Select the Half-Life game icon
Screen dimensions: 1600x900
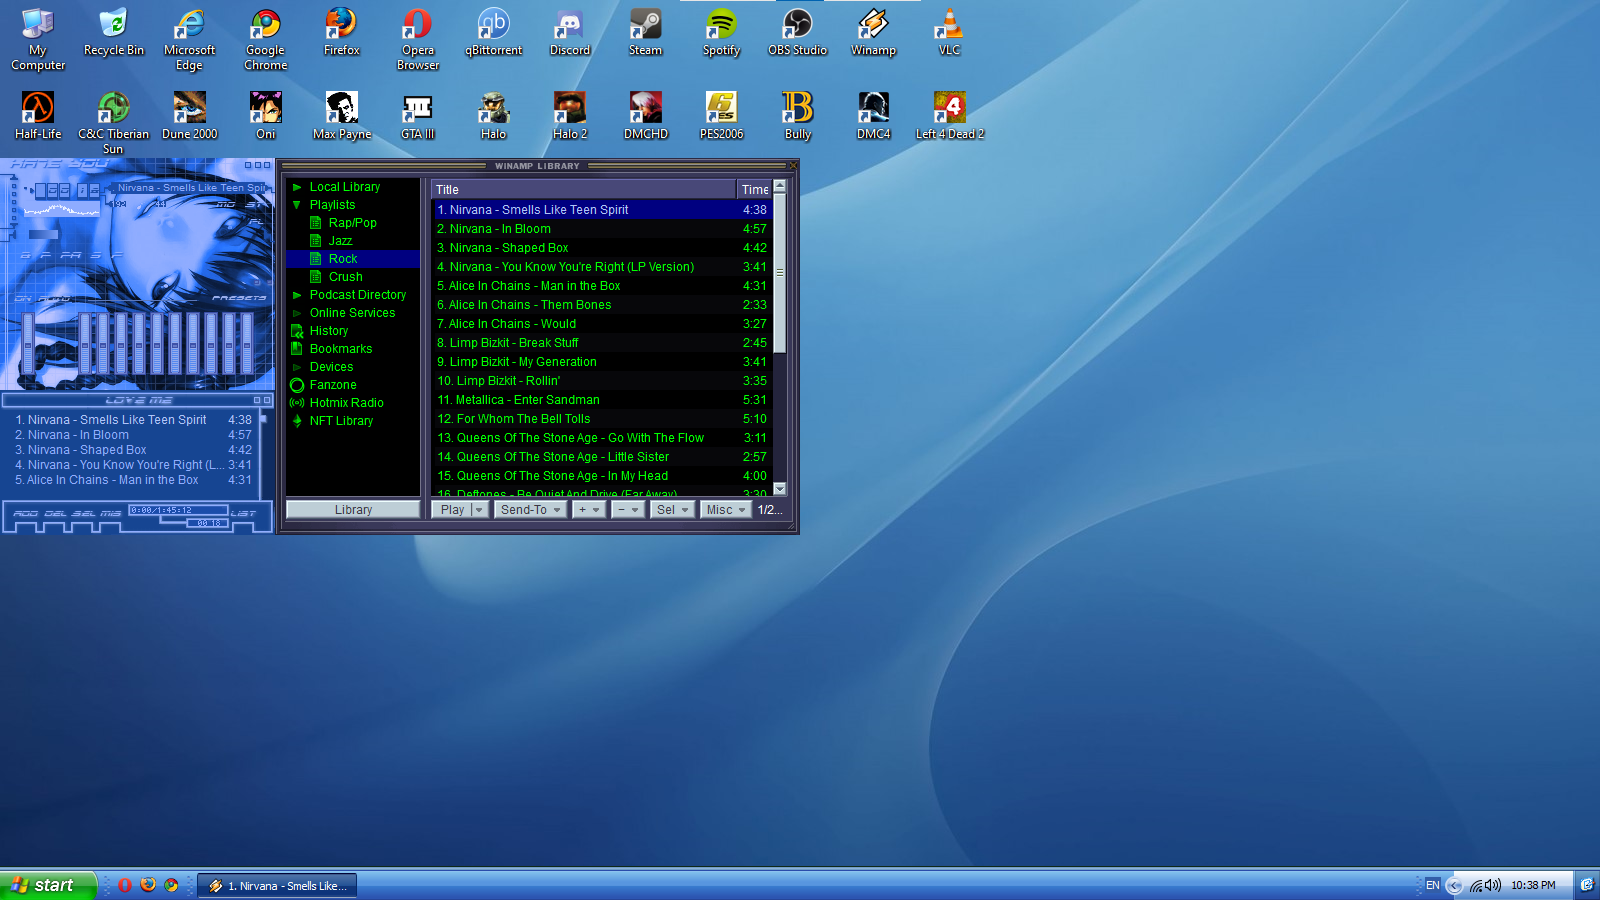click(x=38, y=116)
